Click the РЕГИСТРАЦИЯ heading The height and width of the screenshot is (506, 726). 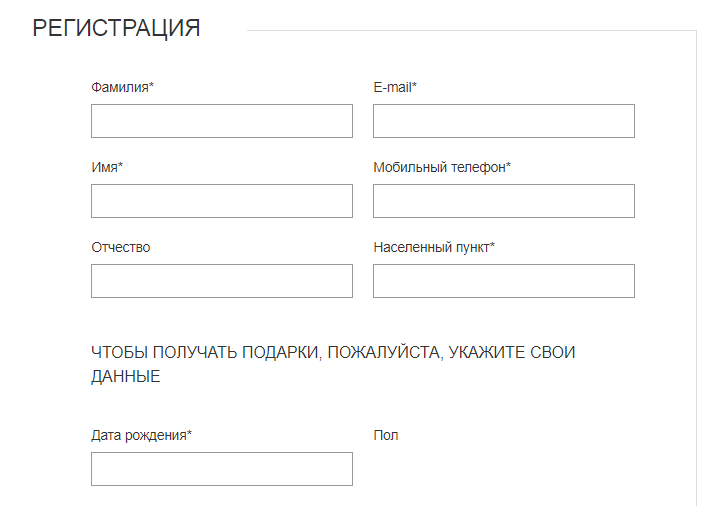[116, 28]
